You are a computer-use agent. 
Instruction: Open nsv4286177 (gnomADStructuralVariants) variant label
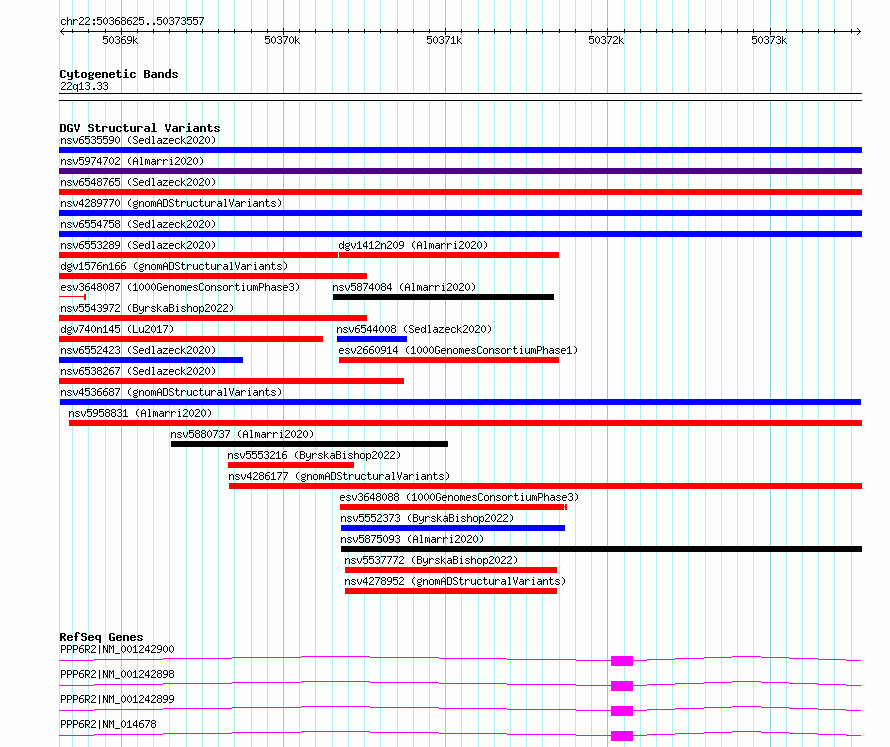pos(339,476)
